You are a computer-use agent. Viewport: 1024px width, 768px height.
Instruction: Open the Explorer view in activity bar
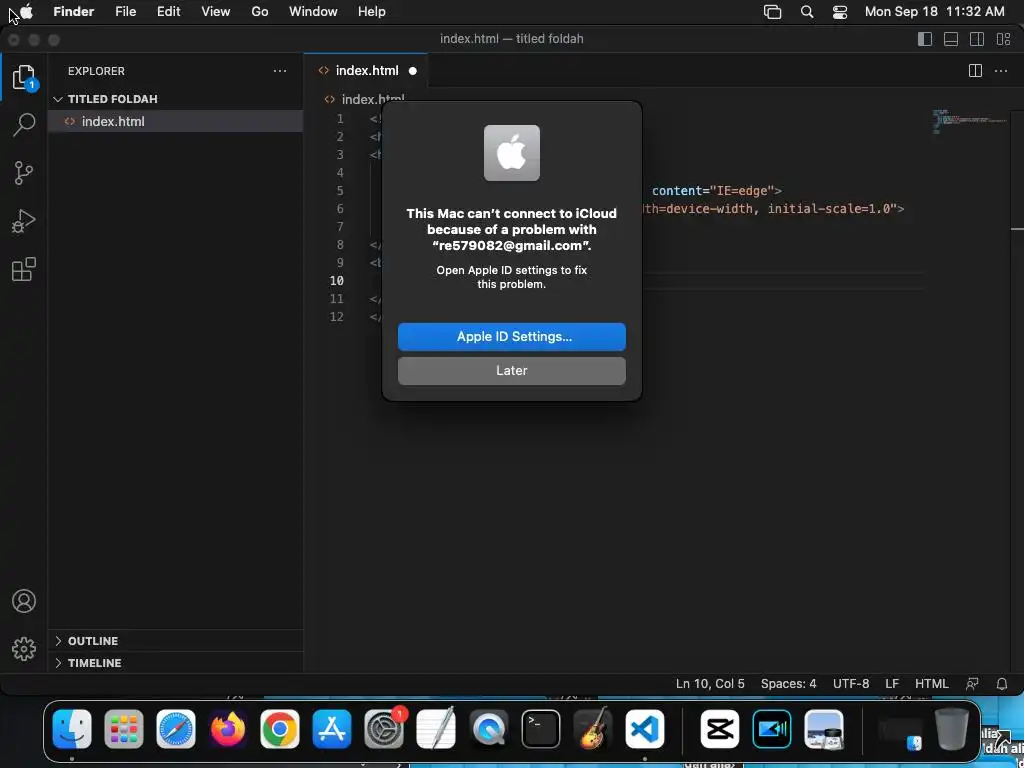(x=24, y=77)
